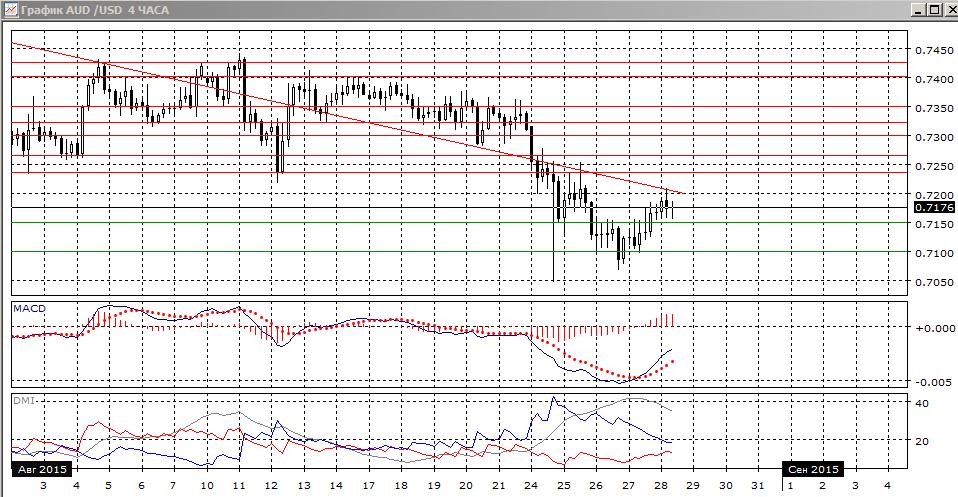This screenshot has height=497, width=958.
Task: Click the Авг 2015 month marker
Action: click(x=42, y=469)
